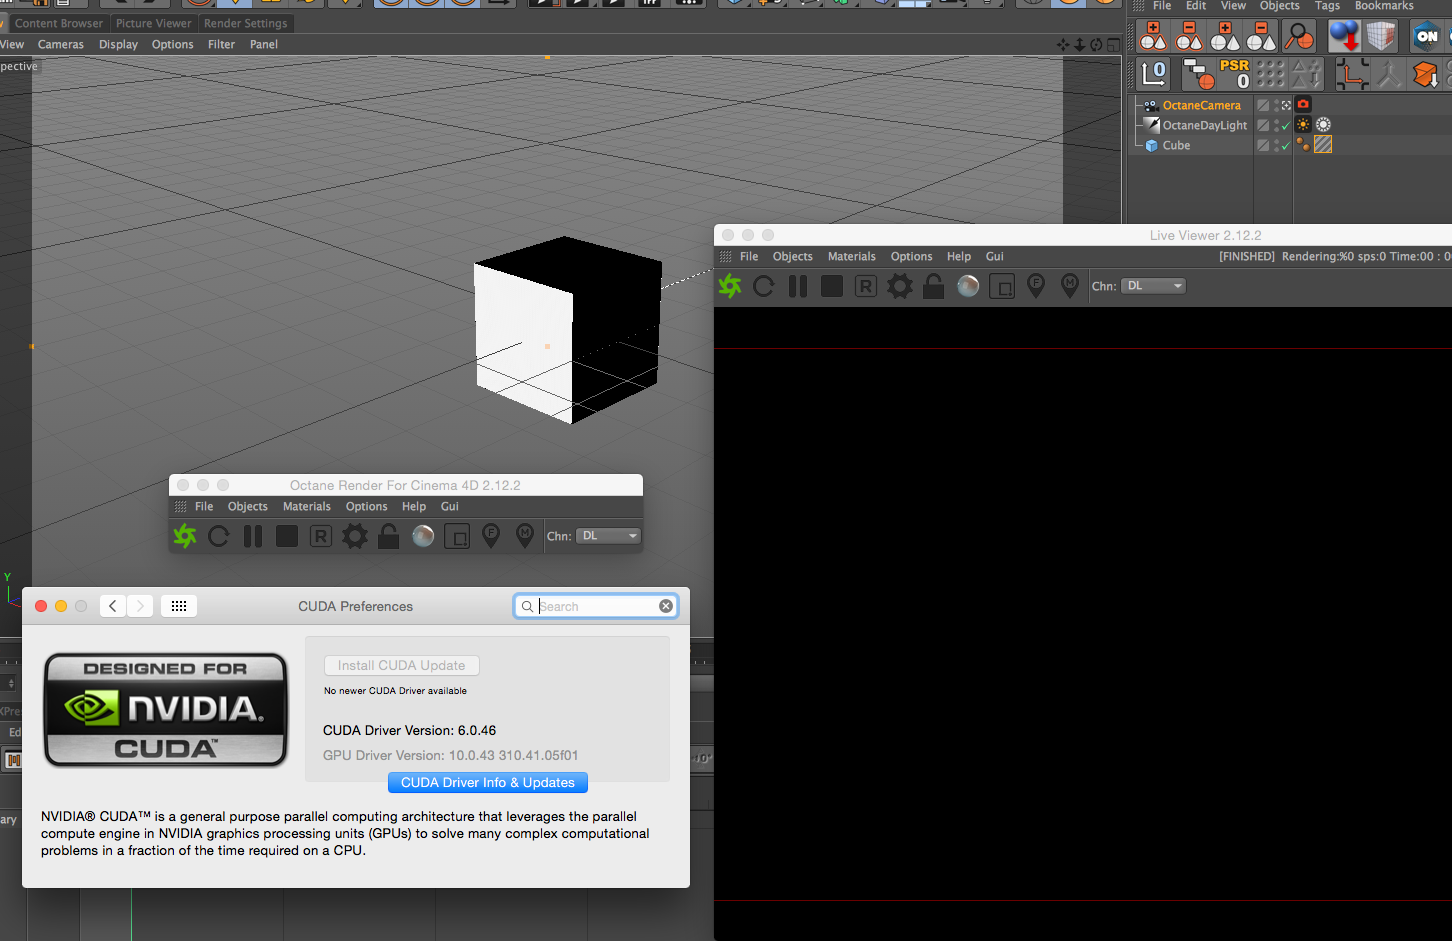Activate pick focus (F) in Live Viewer
1452x941 pixels.
click(1036, 286)
